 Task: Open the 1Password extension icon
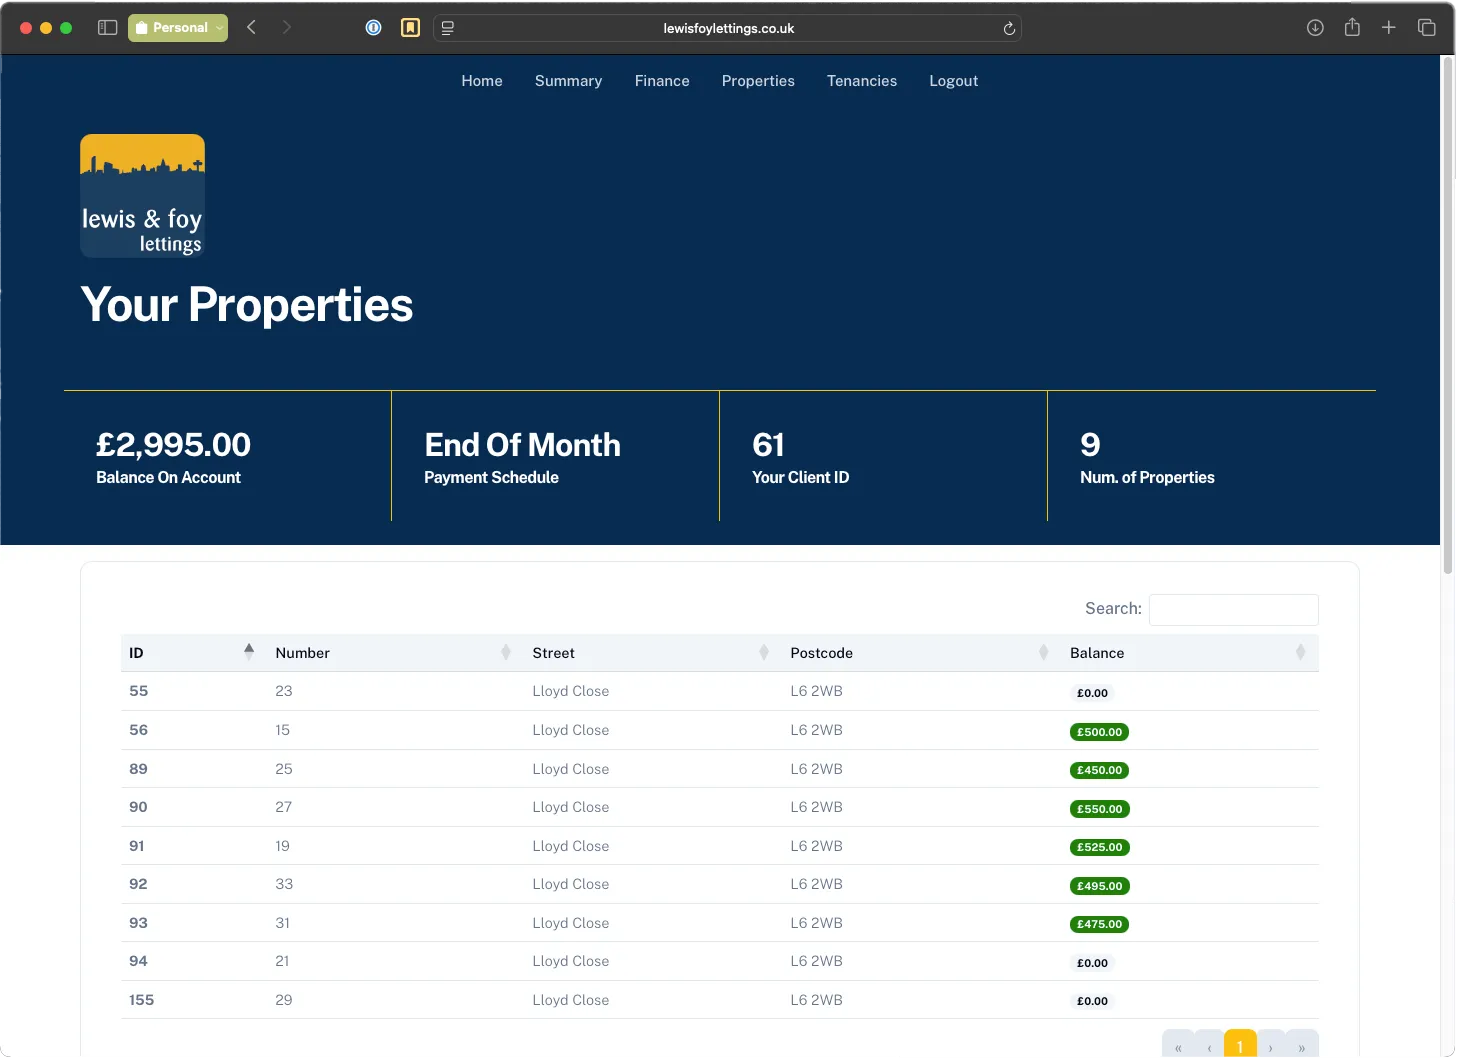pos(373,27)
